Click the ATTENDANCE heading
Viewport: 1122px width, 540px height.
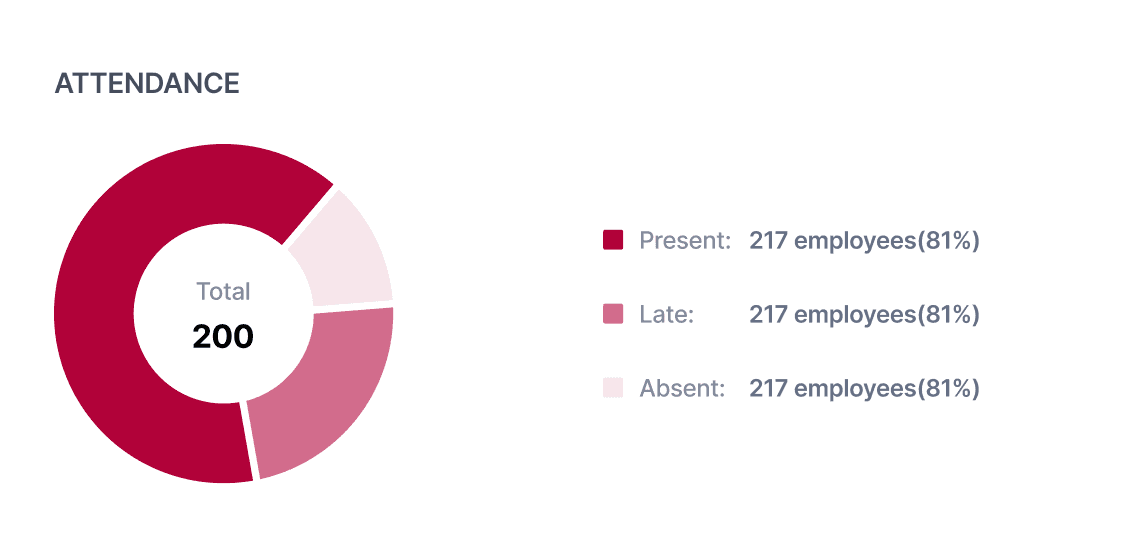[147, 84]
